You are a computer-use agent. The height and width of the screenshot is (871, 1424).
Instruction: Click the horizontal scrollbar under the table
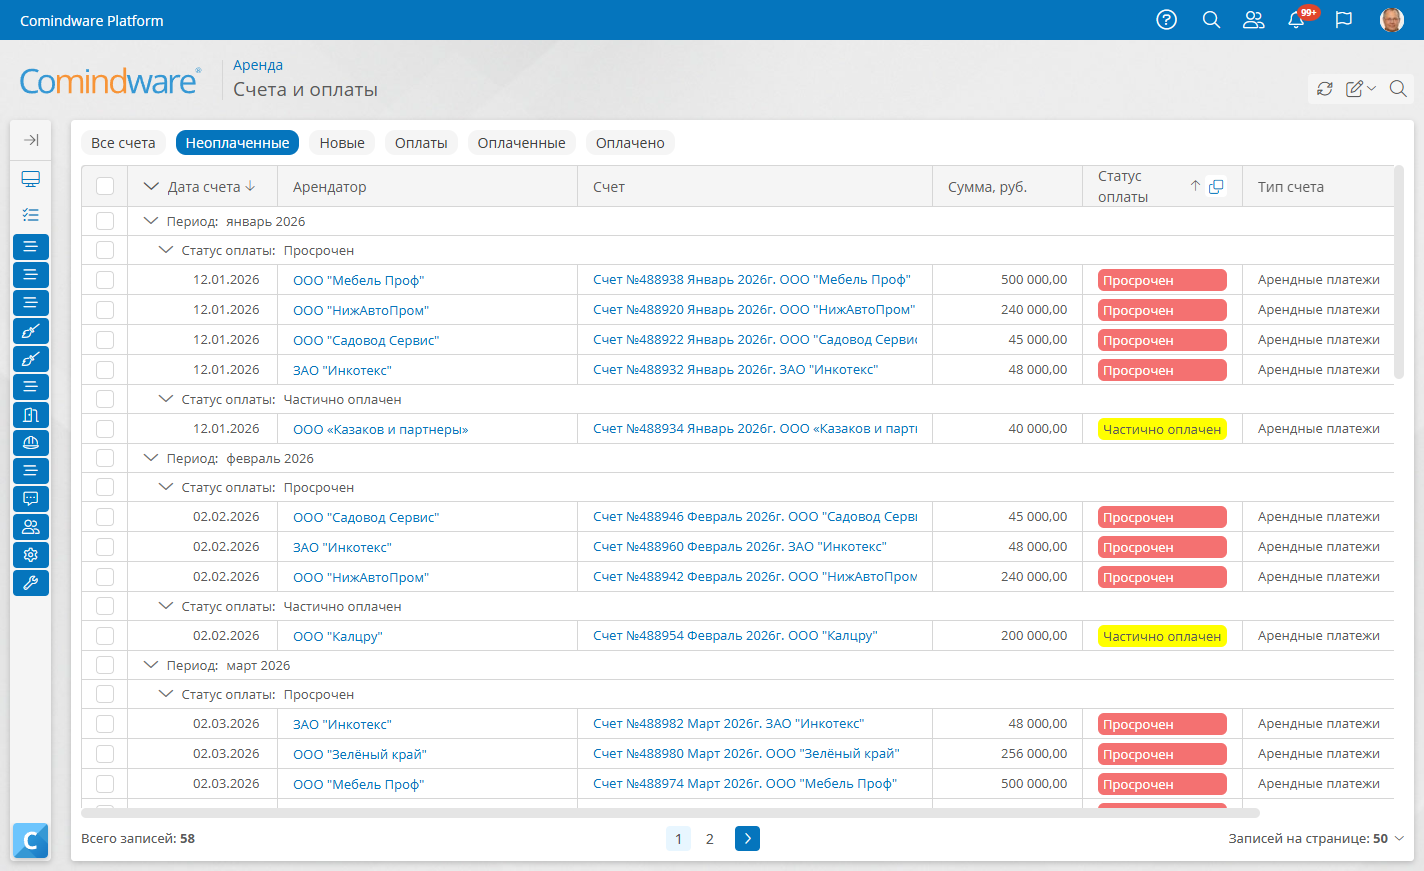[x=670, y=813]
